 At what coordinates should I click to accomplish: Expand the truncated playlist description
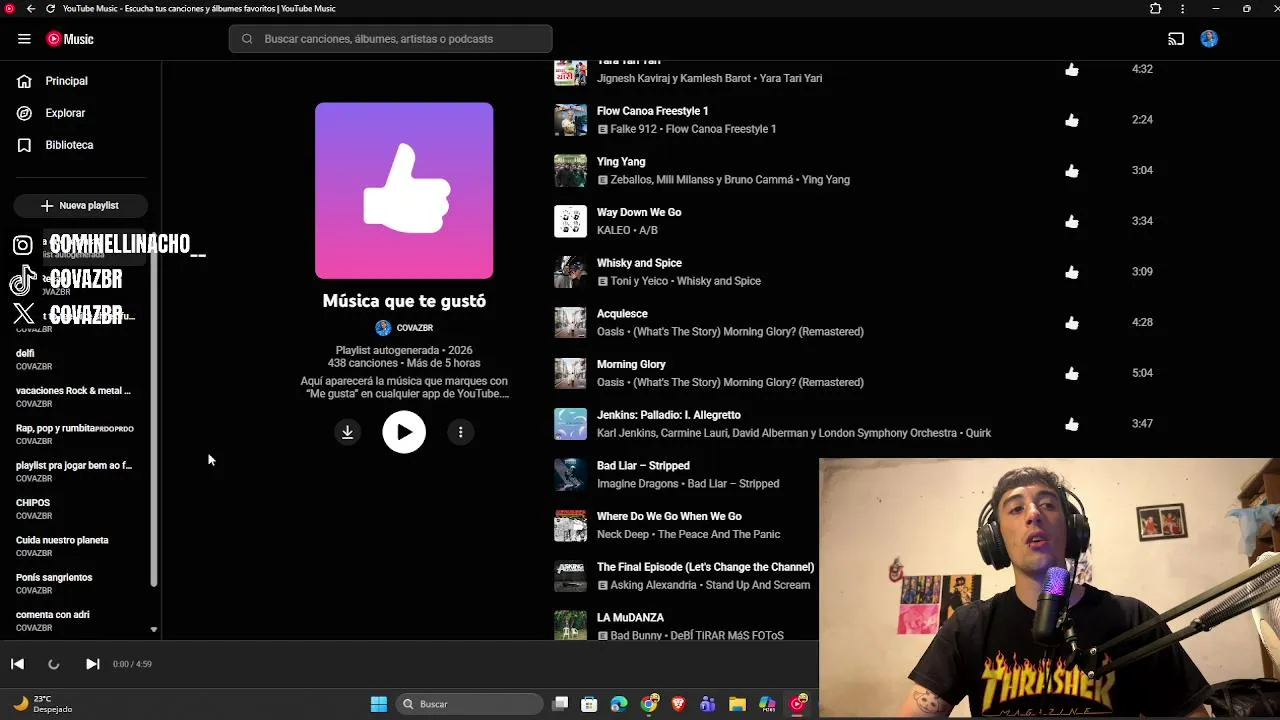click(404, 387)
